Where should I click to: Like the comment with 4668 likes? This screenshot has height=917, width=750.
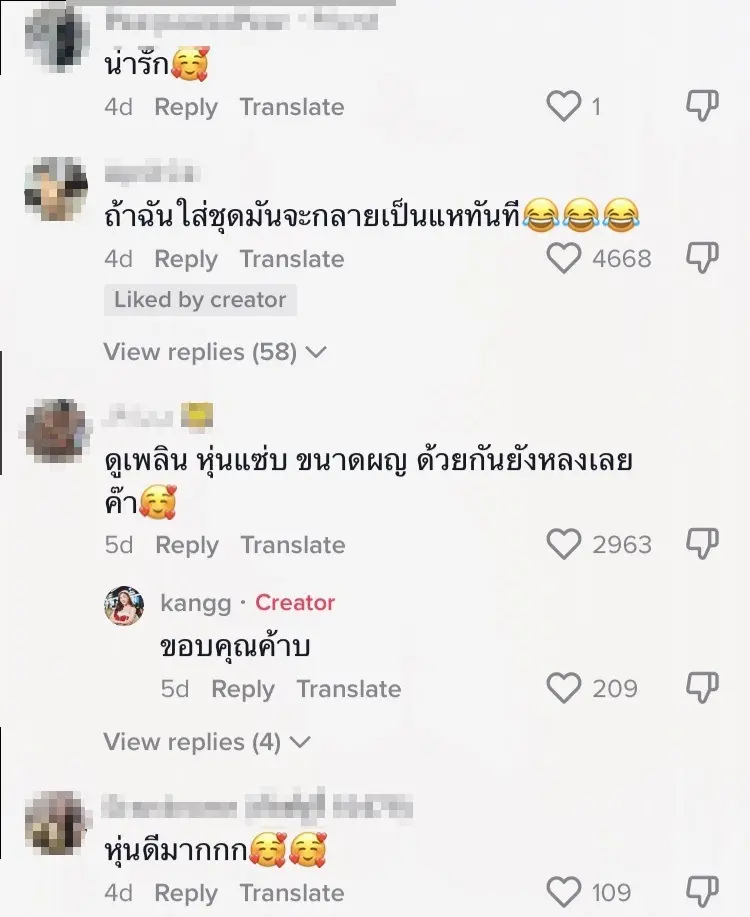click(565, 259)
